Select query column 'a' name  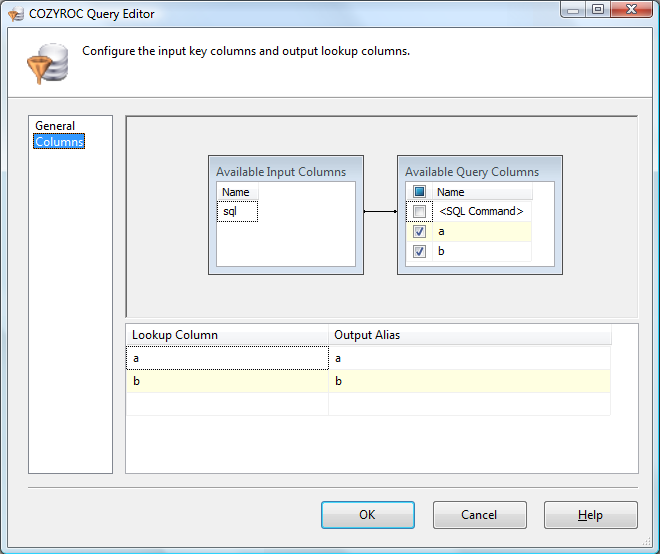(482, 231)
